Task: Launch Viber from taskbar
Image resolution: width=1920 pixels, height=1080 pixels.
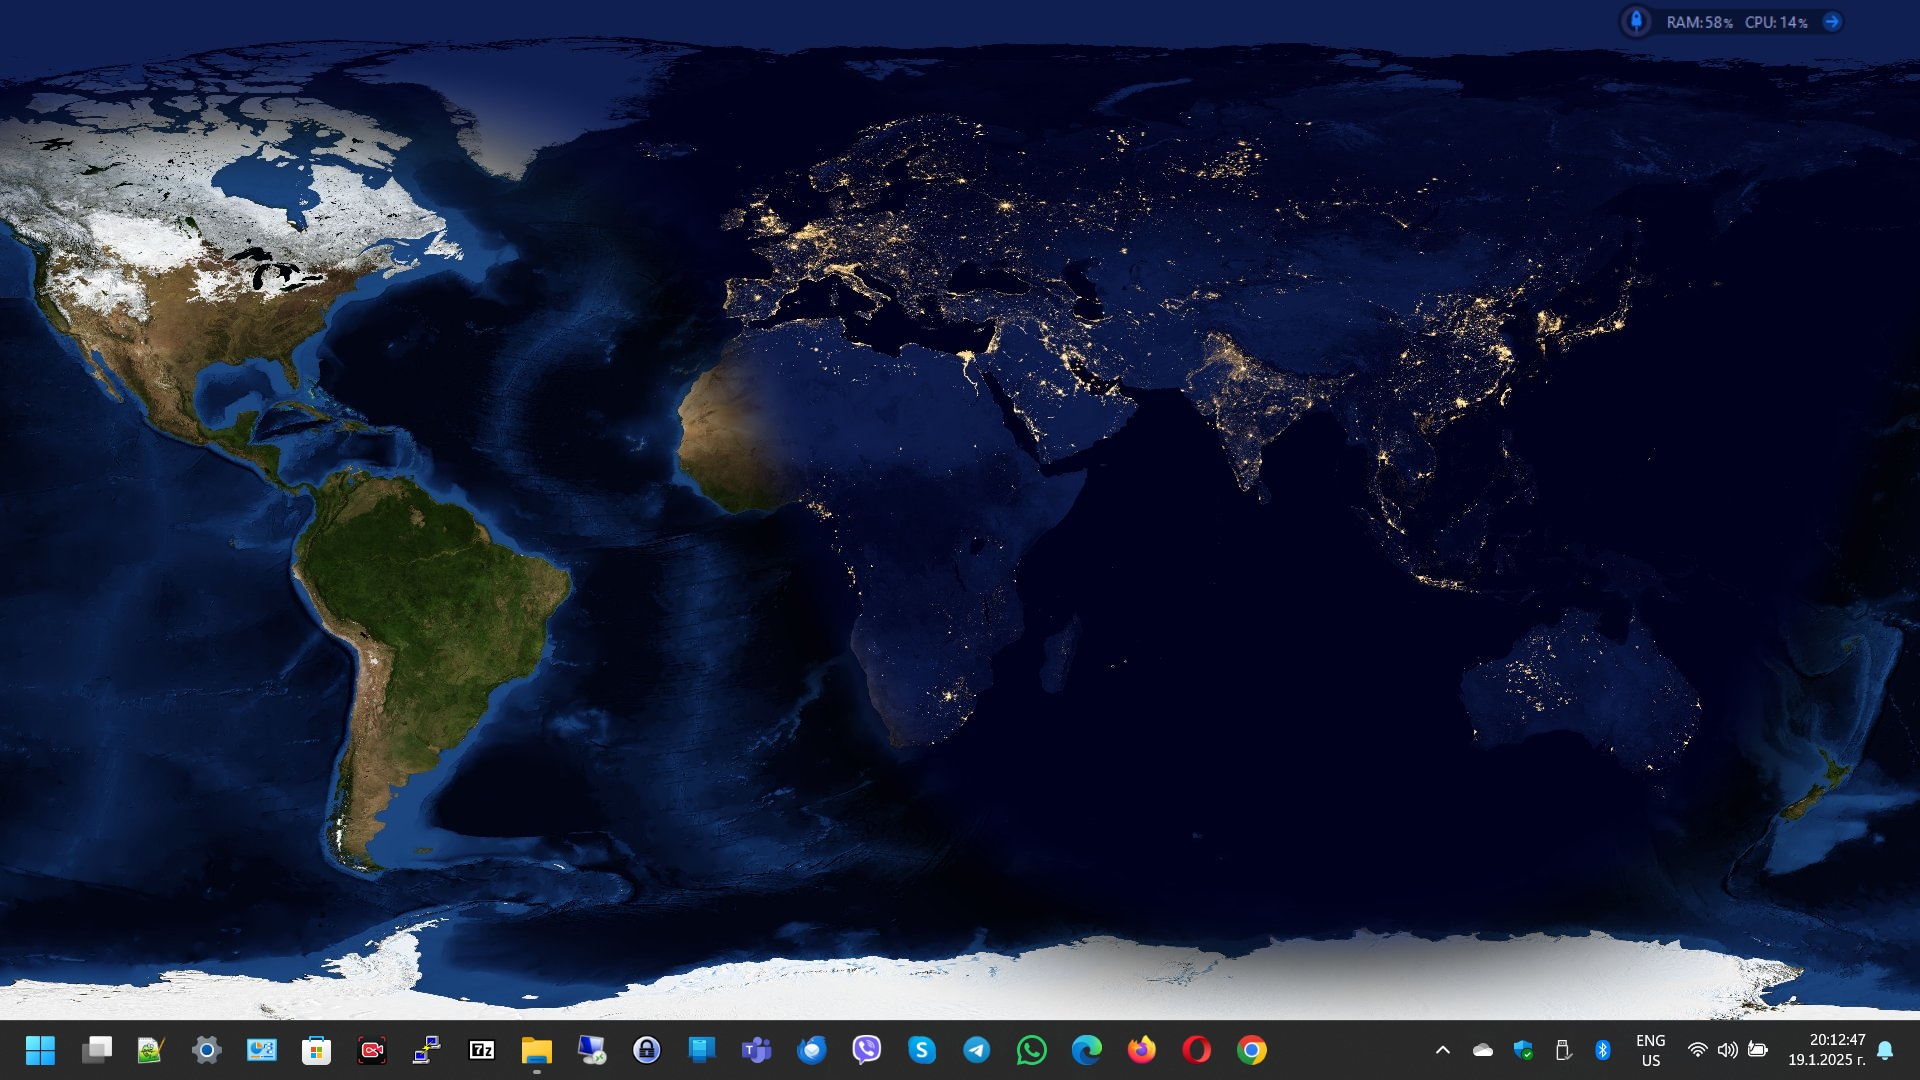Action: (x=867, y=1050)
